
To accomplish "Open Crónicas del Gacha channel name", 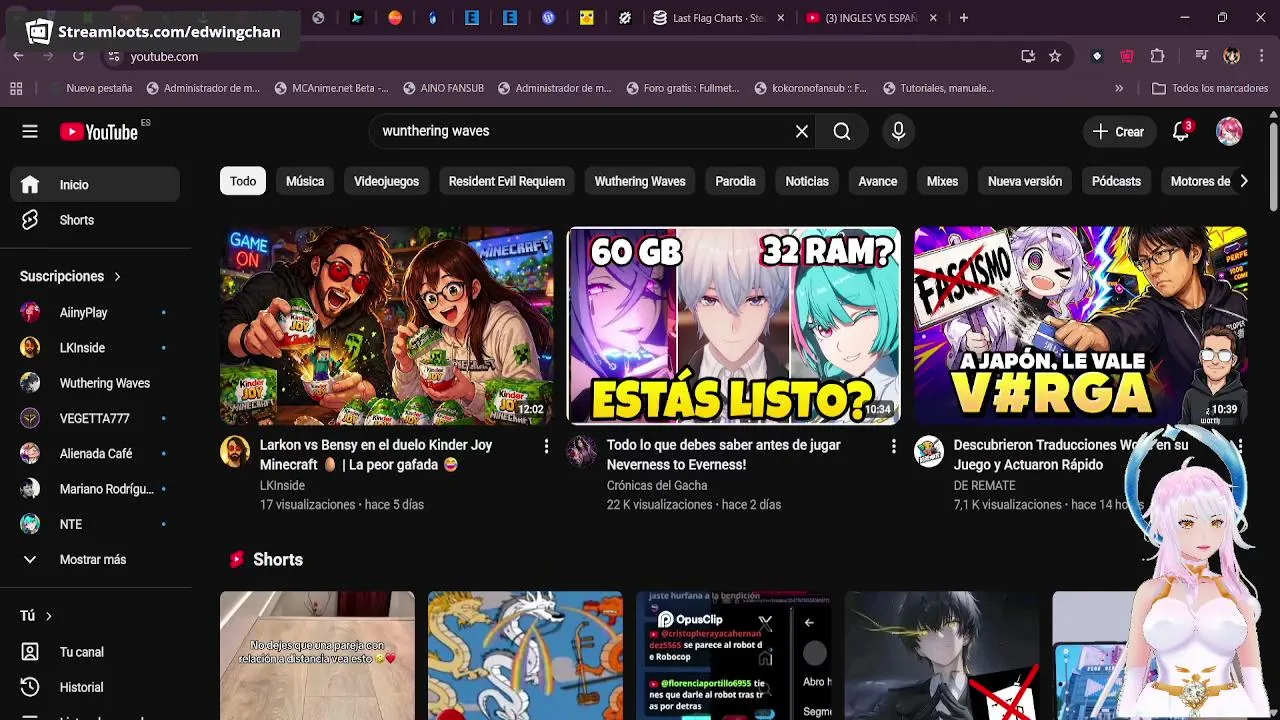I will coord(657,486).
